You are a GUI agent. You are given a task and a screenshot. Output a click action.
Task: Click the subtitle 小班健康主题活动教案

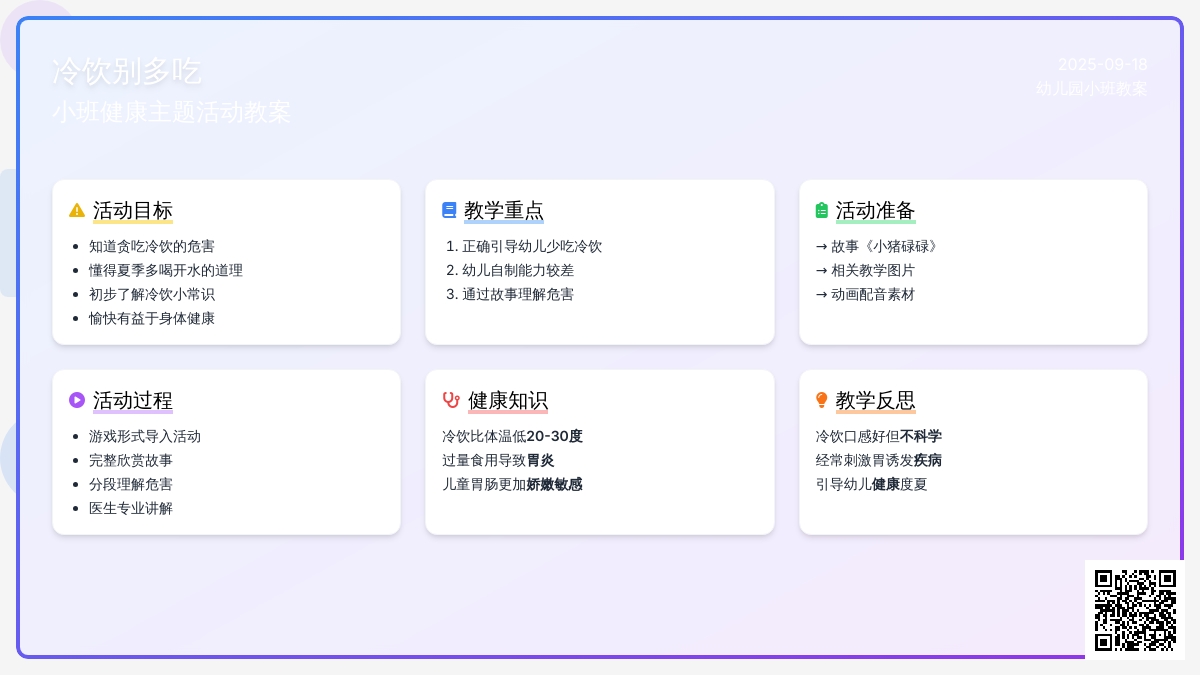(x=171, y=112)
